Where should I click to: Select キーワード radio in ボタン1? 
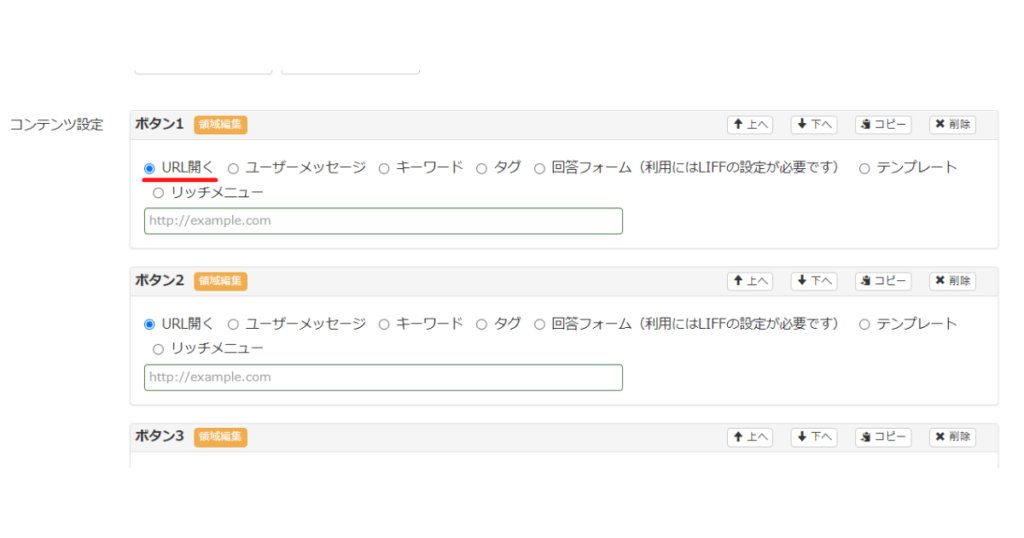(384, 168)
